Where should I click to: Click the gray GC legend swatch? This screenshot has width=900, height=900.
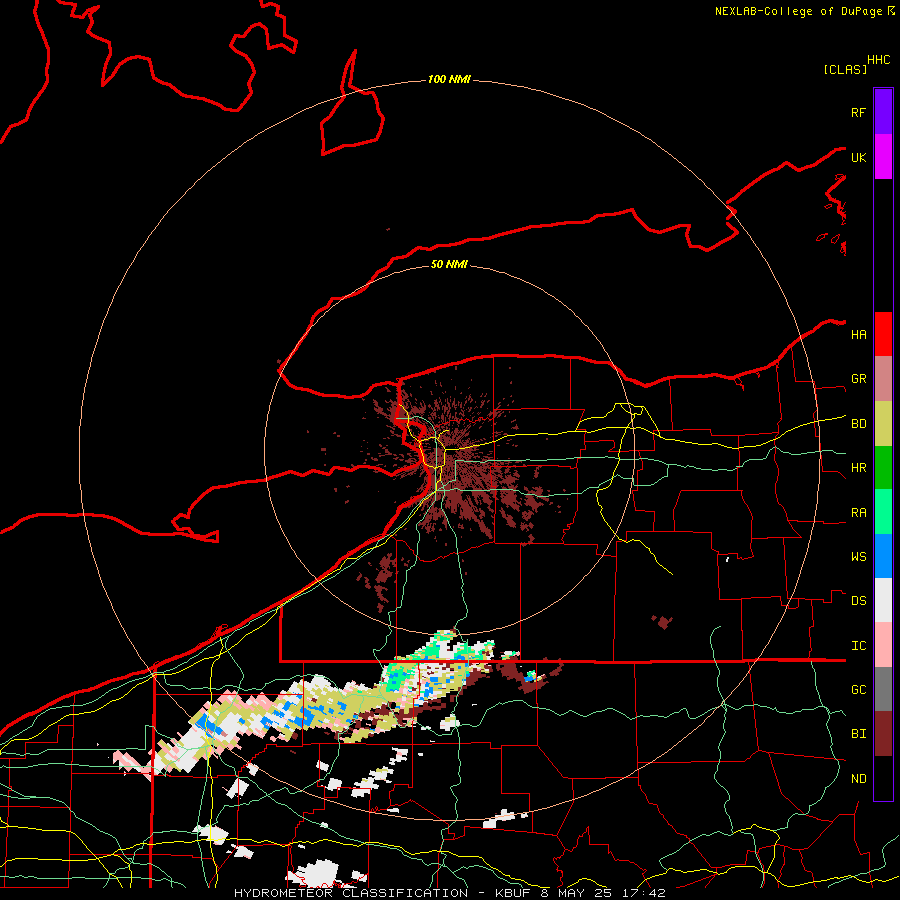[883, 689]
